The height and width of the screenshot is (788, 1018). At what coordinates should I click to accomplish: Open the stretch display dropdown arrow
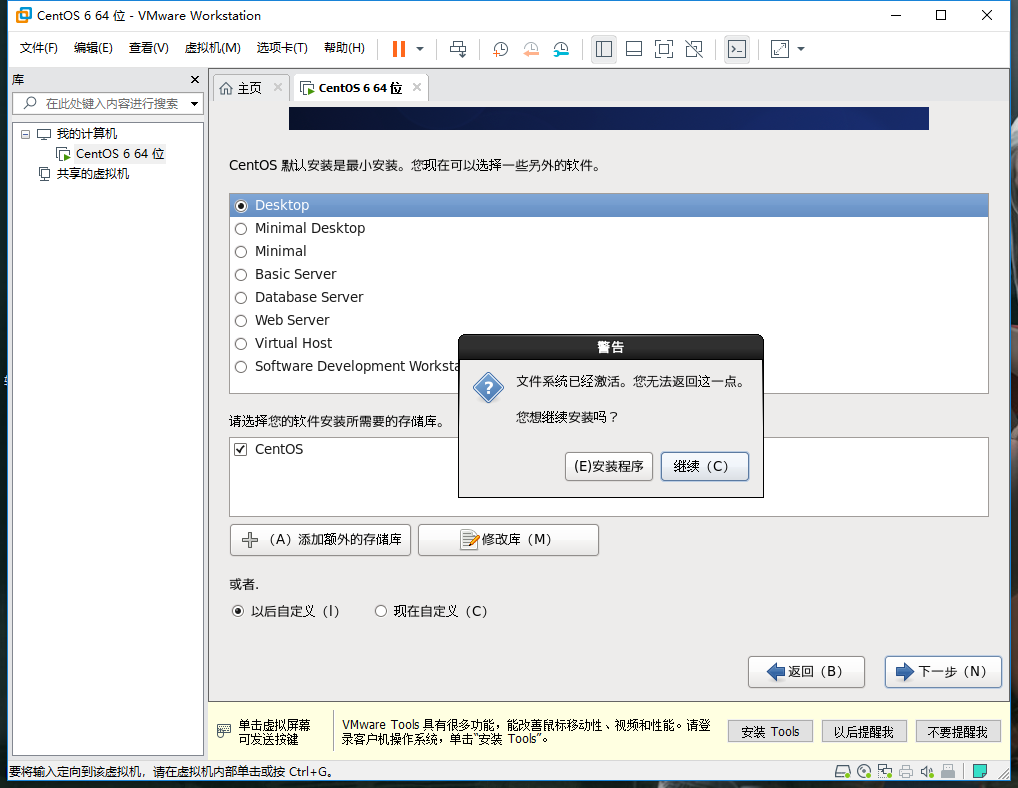(801, 49)
